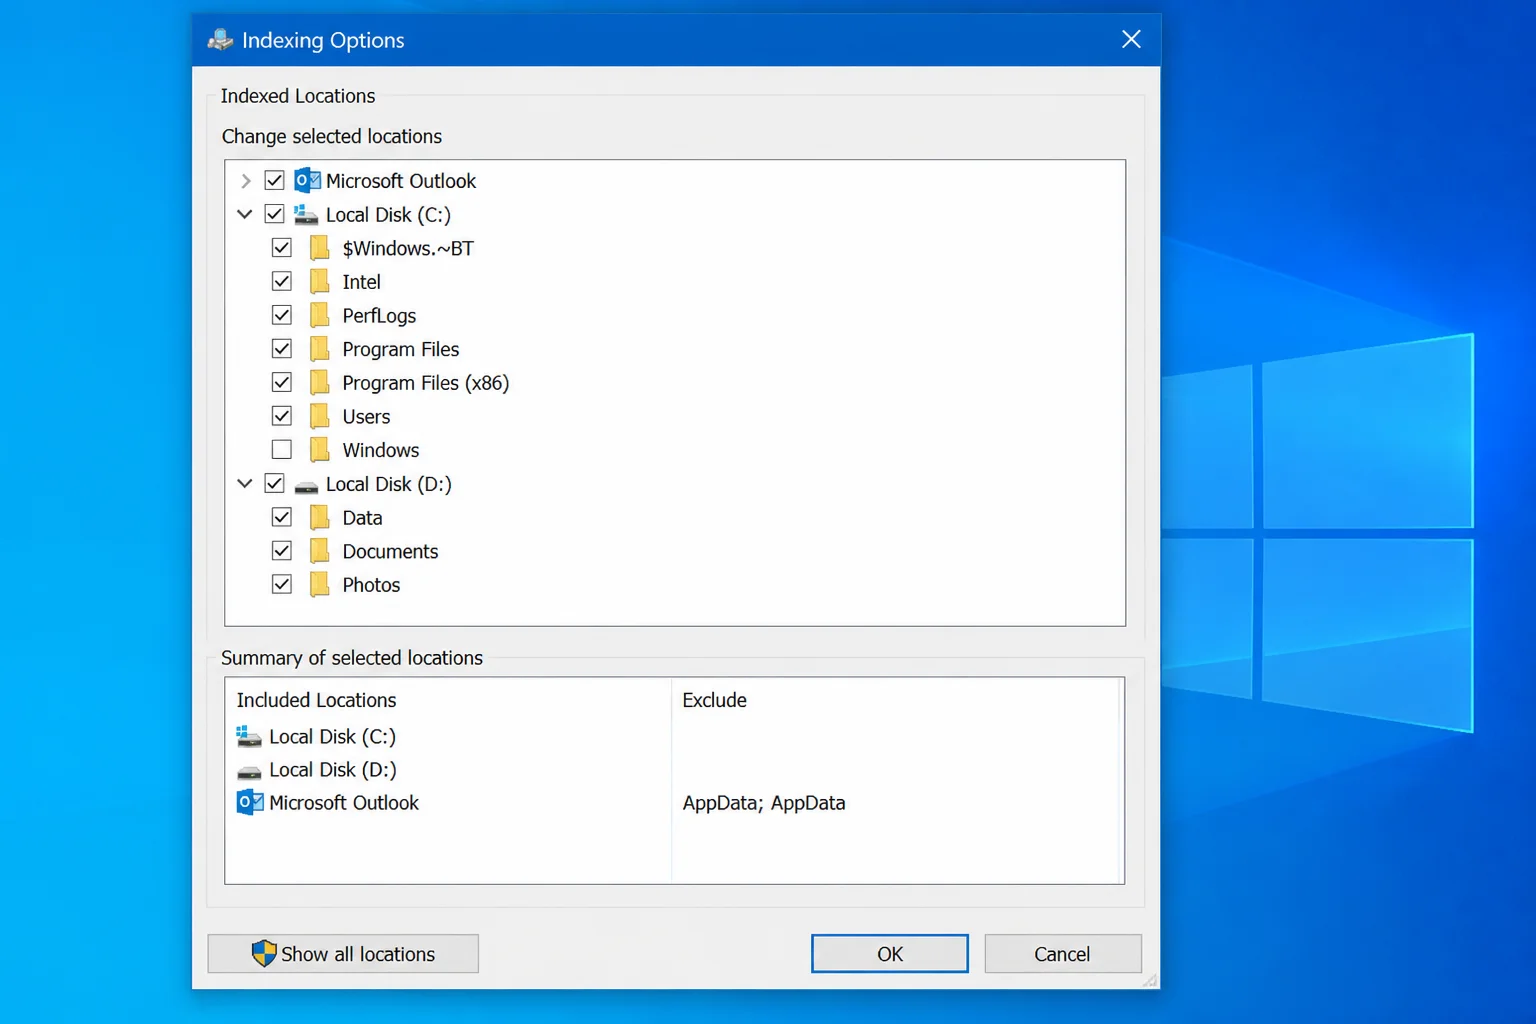Select the Program Files (x86) label
Screen dimensions: 1536x1024
point(426,383)
